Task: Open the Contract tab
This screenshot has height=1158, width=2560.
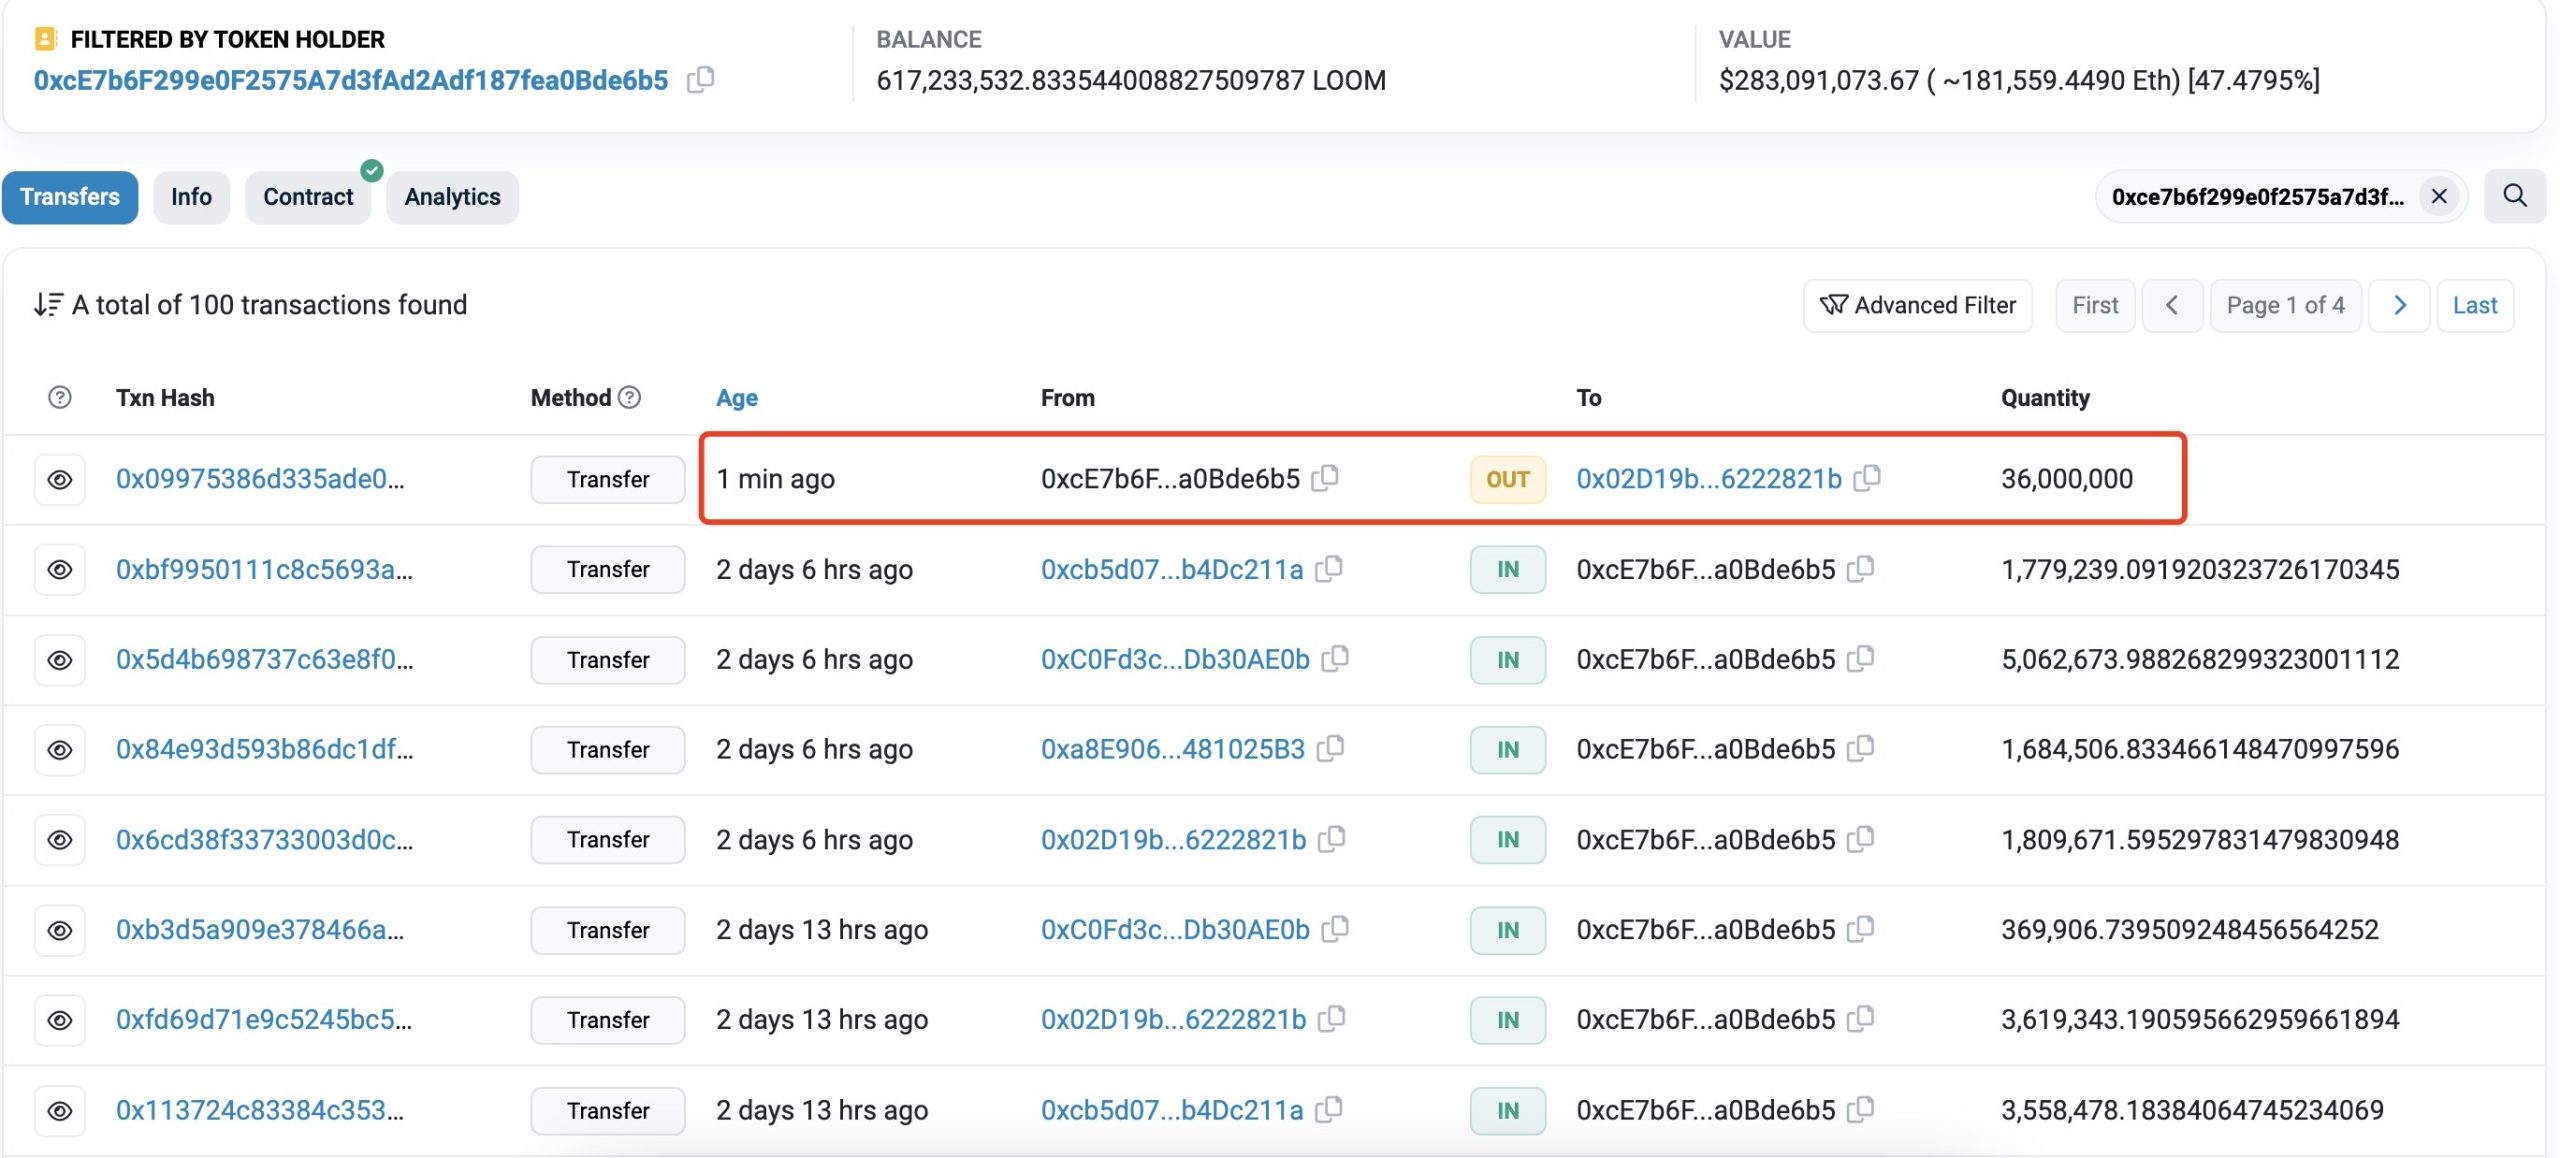Action: pos(308,197)
